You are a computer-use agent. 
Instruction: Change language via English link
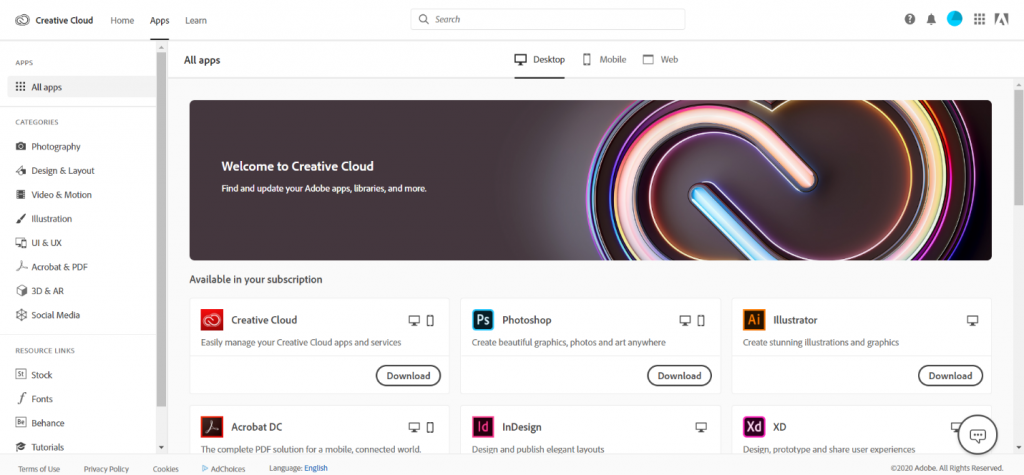316,468
